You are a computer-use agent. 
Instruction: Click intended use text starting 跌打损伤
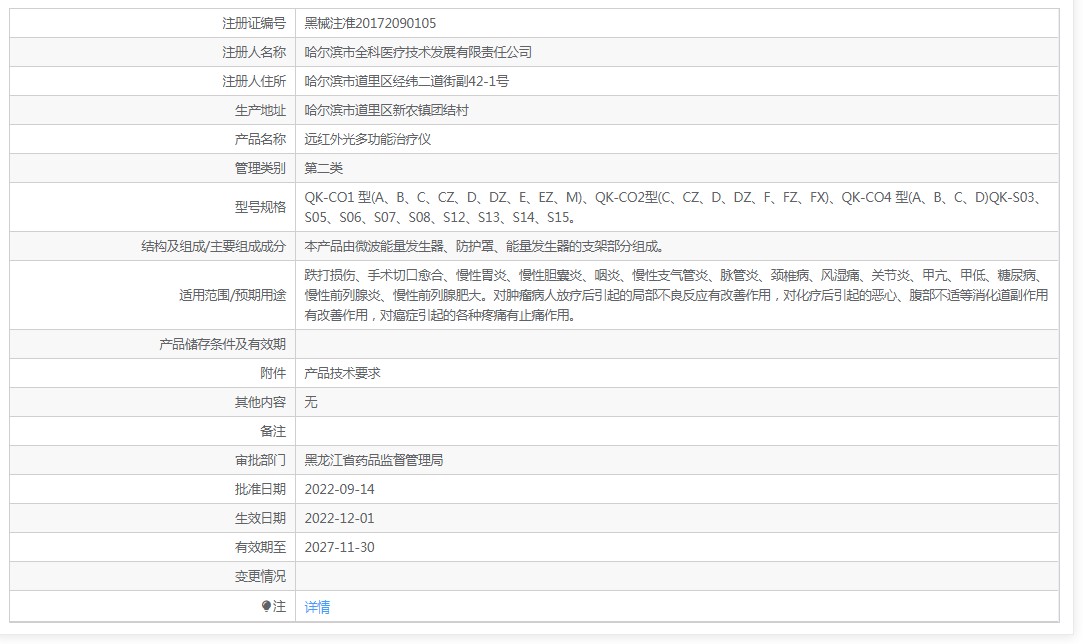click(x=676, y=295)
